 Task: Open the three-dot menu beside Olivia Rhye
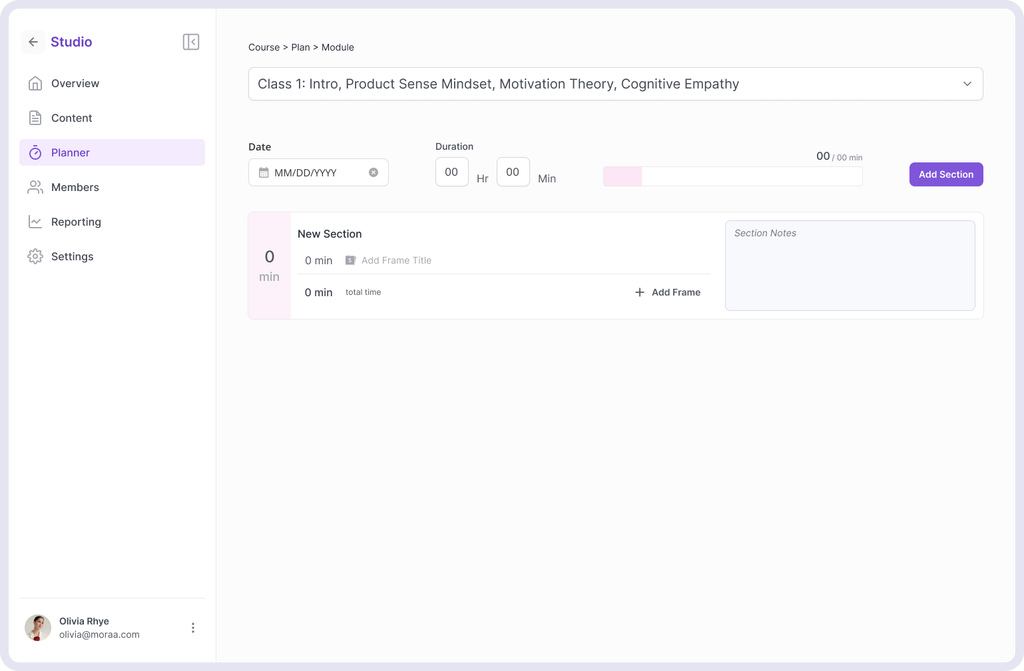coord(193,628)
